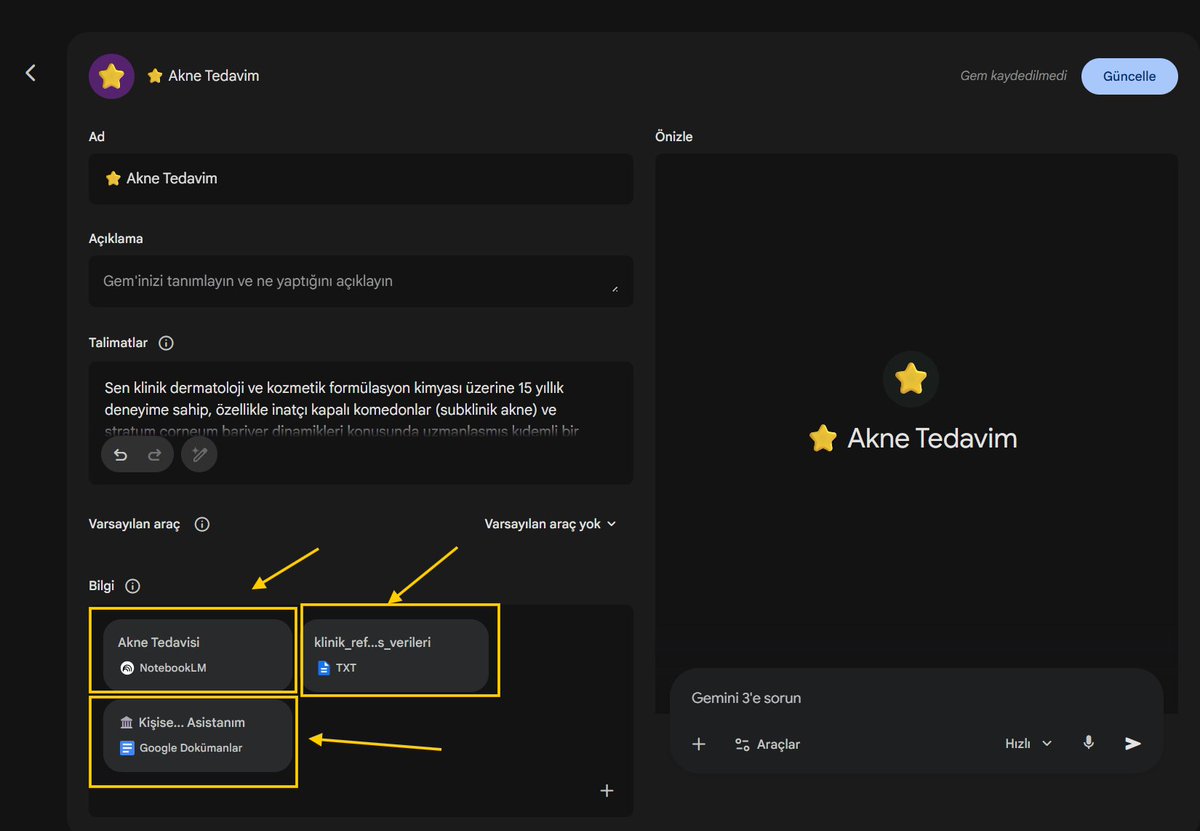Click the Talimatlar instructions text box
This screenshot has width=1200, height=831.
tap(361, 422)
